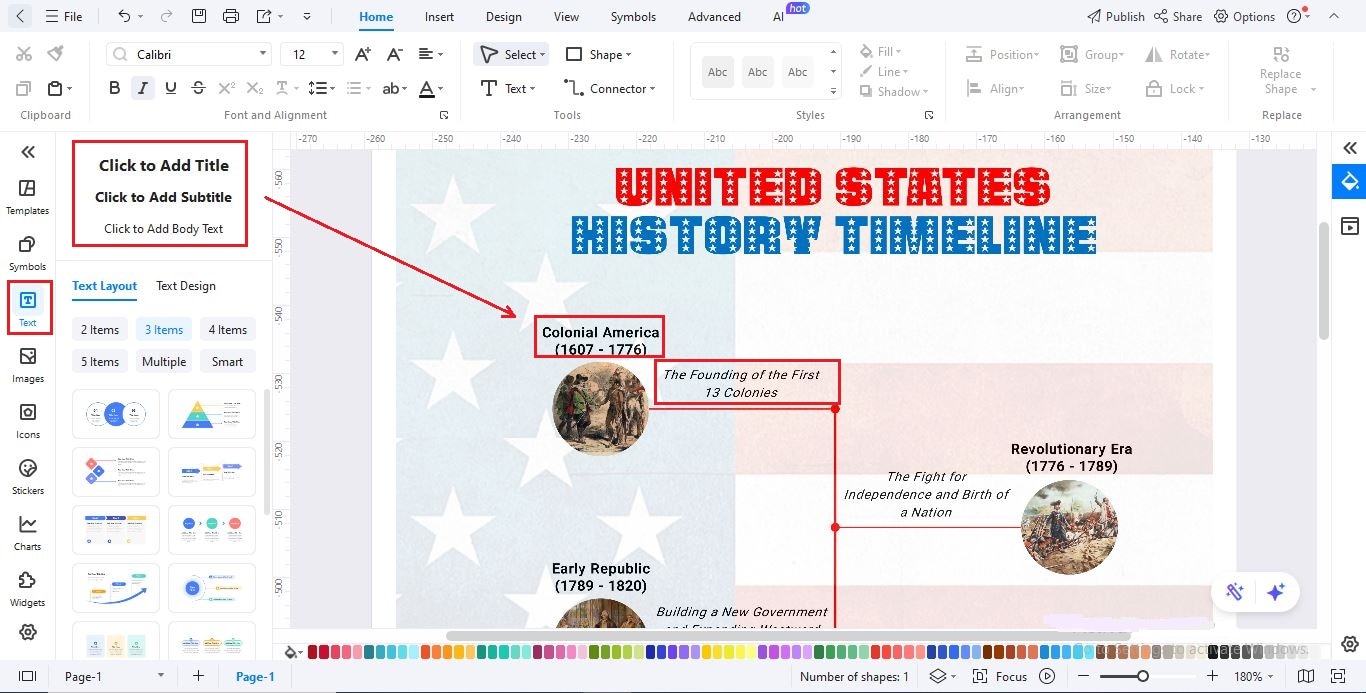
Task: Select the pyramid text layout thumbnail
Action: 212,414
